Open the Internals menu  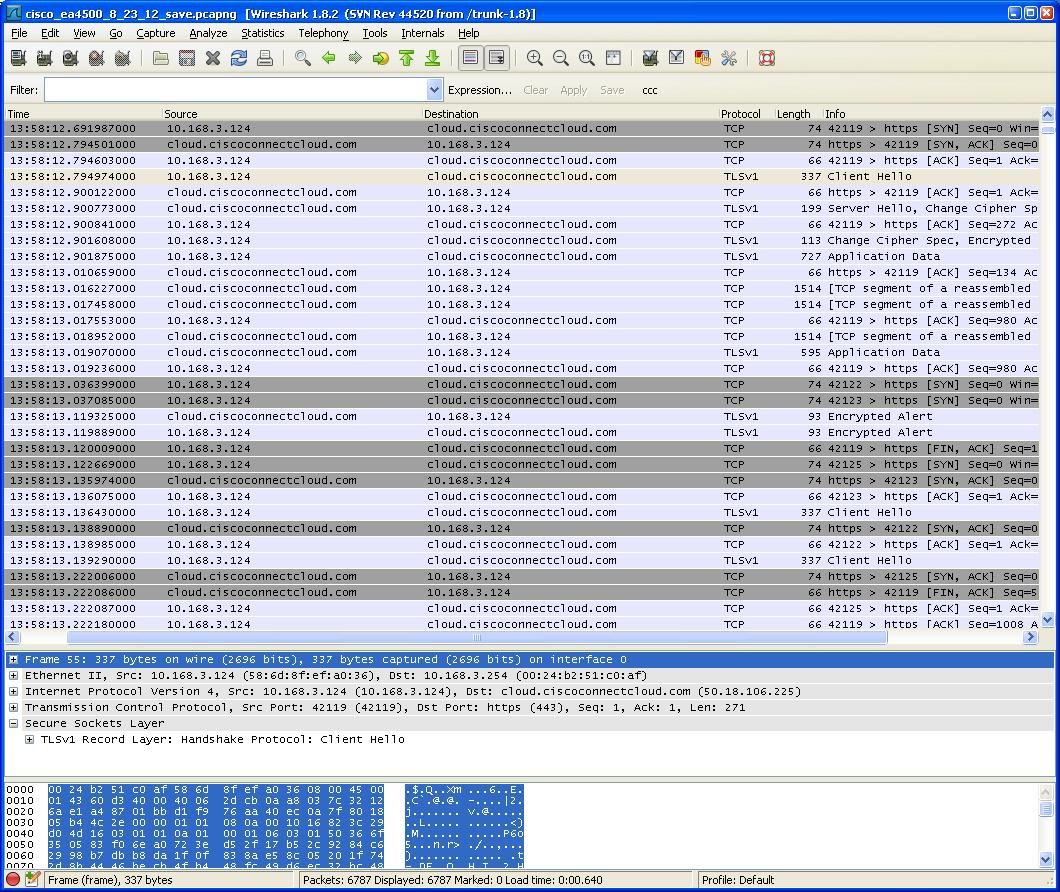(423, 33)
